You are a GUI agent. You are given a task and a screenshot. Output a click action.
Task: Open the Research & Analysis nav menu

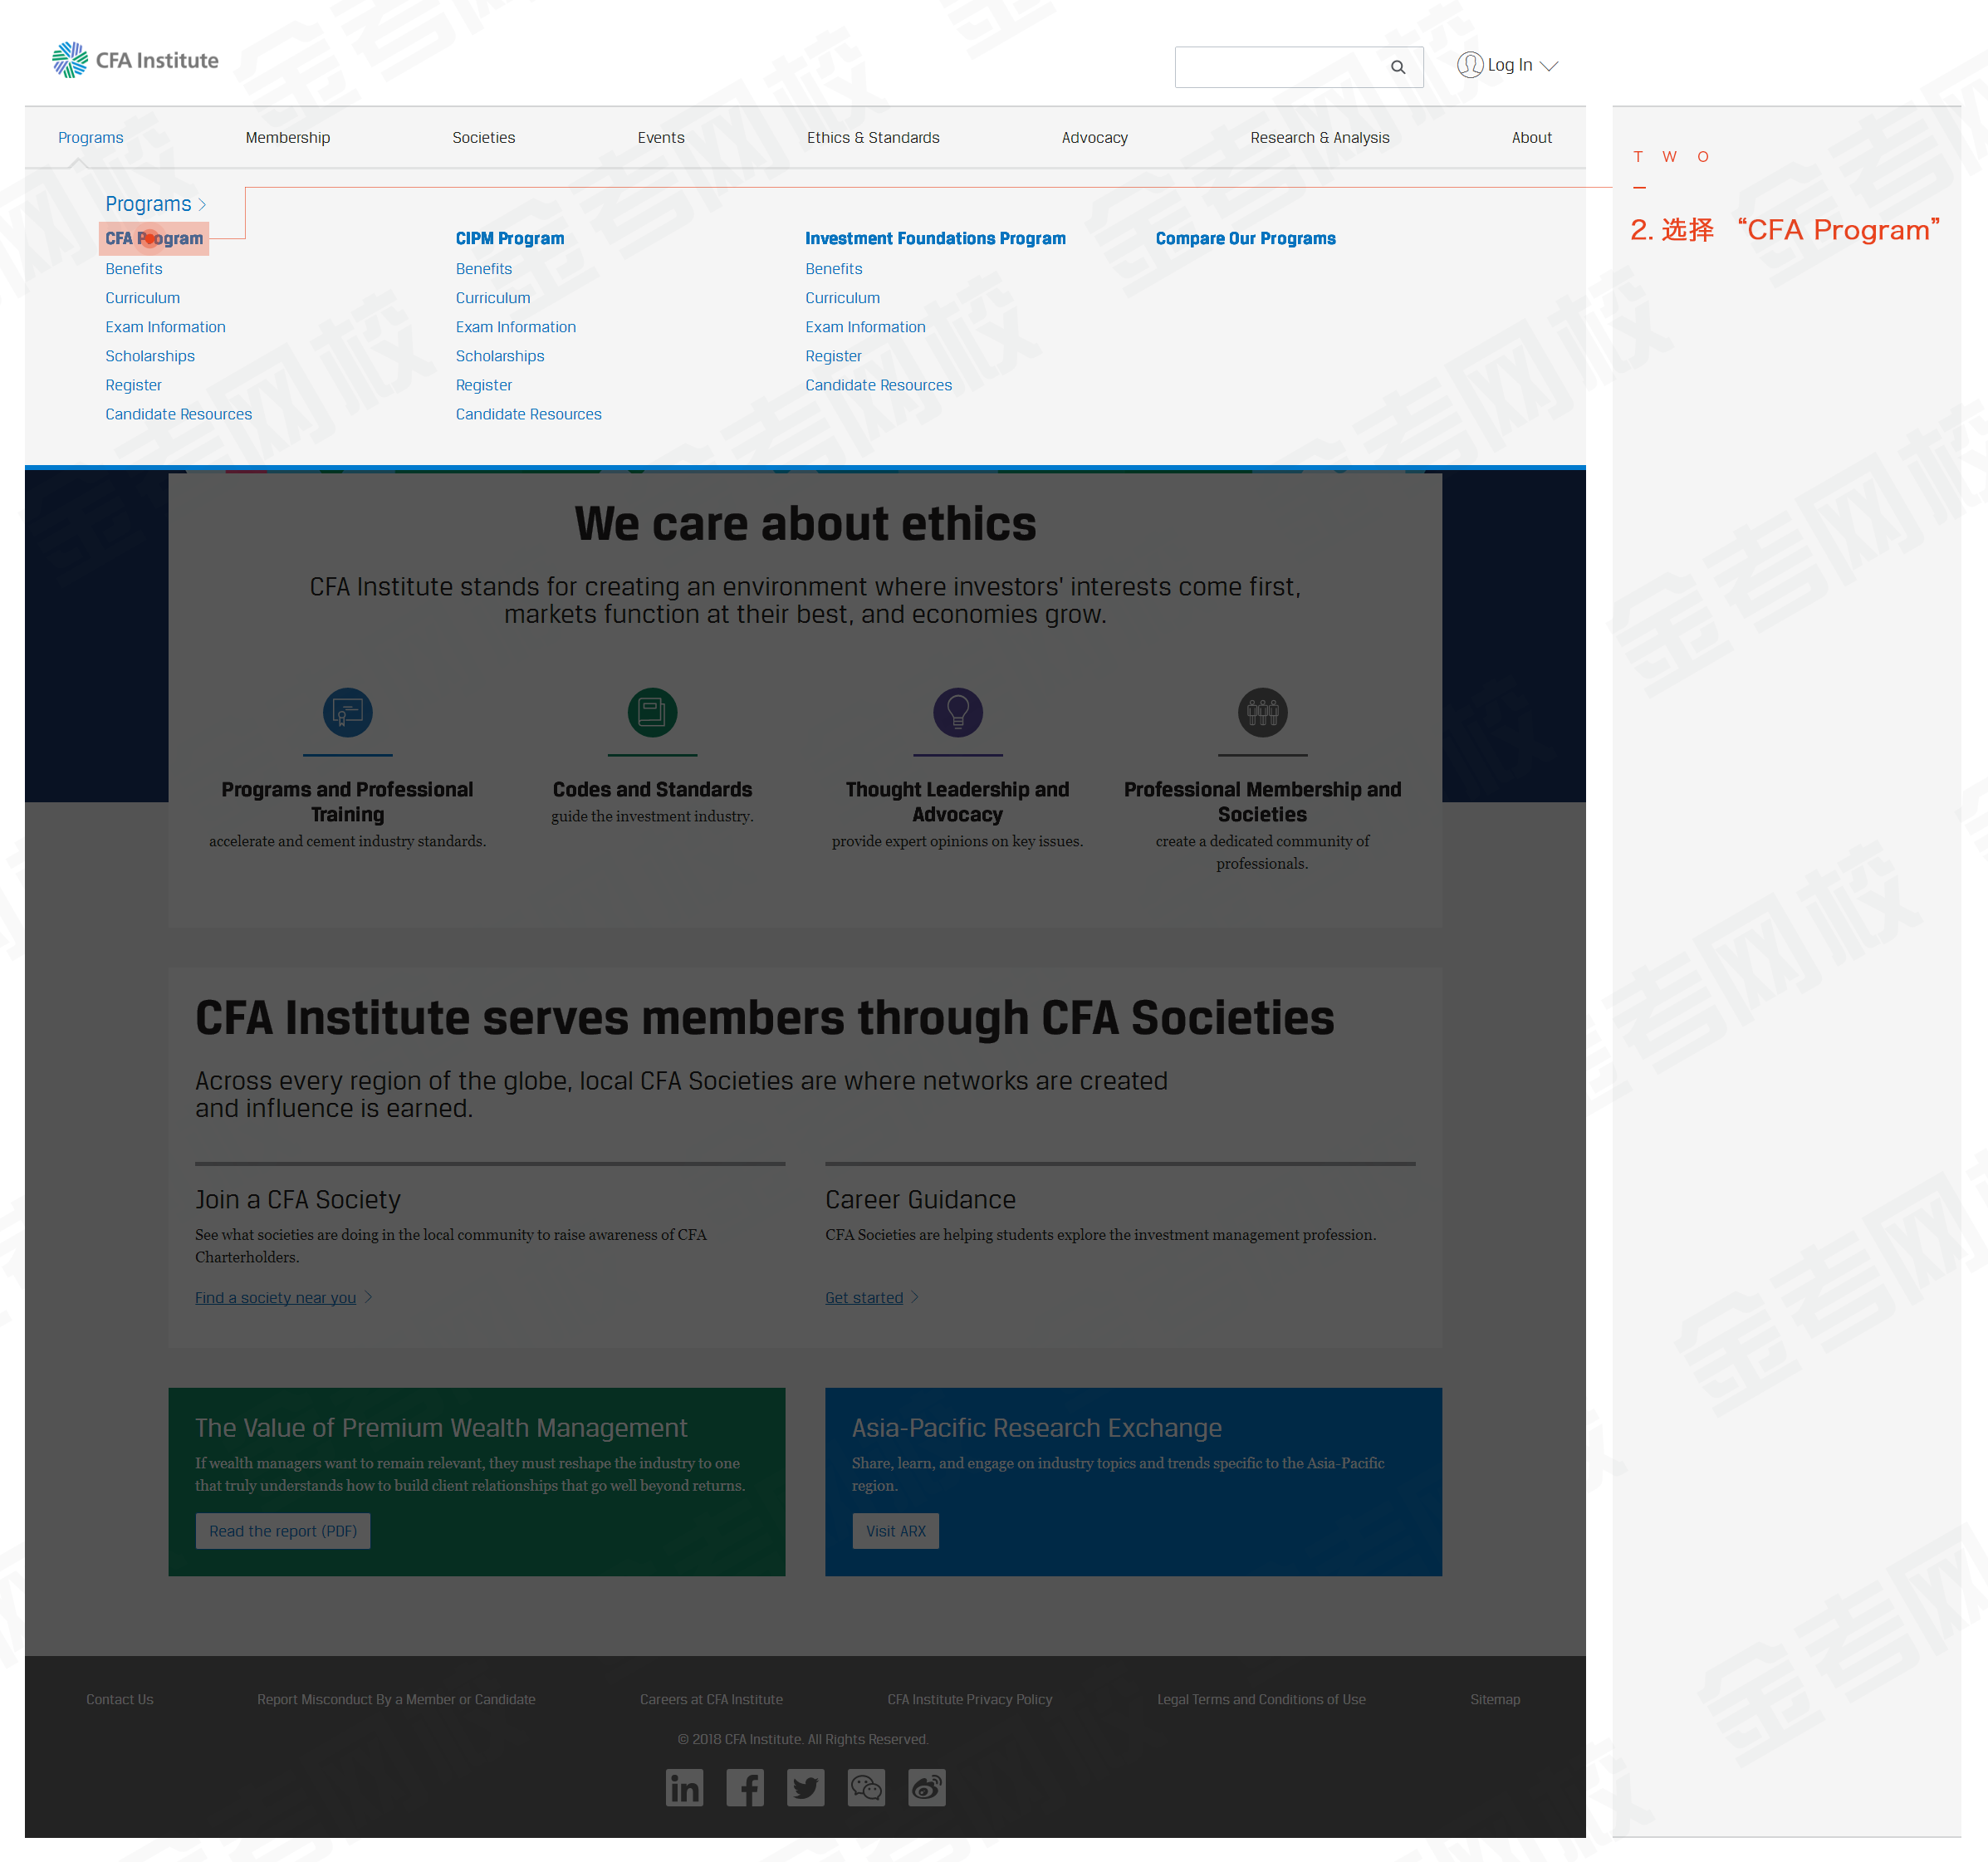pos(1320,137)
